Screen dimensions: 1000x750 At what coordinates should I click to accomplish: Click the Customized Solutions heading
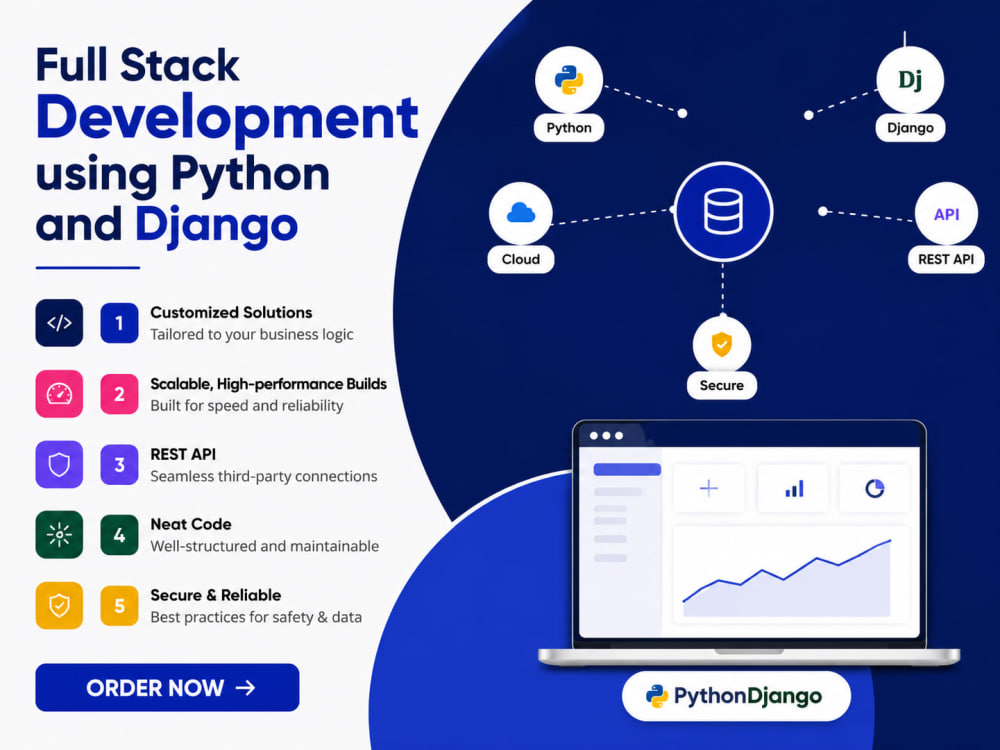[231, 312]
